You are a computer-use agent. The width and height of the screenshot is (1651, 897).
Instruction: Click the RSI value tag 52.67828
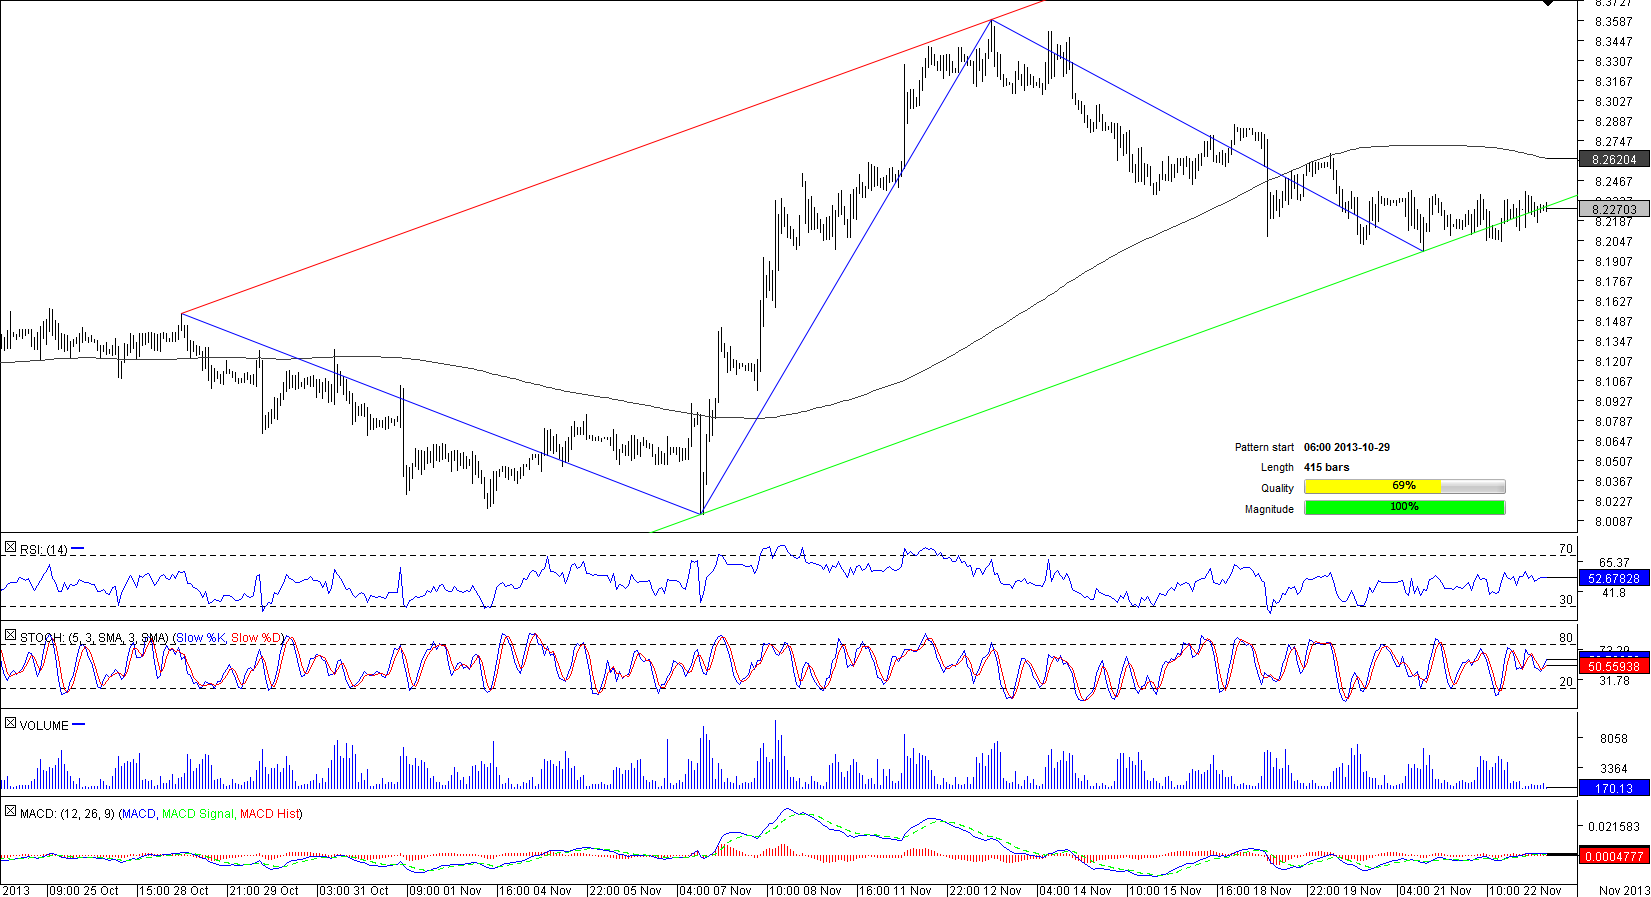[1613, 578]
